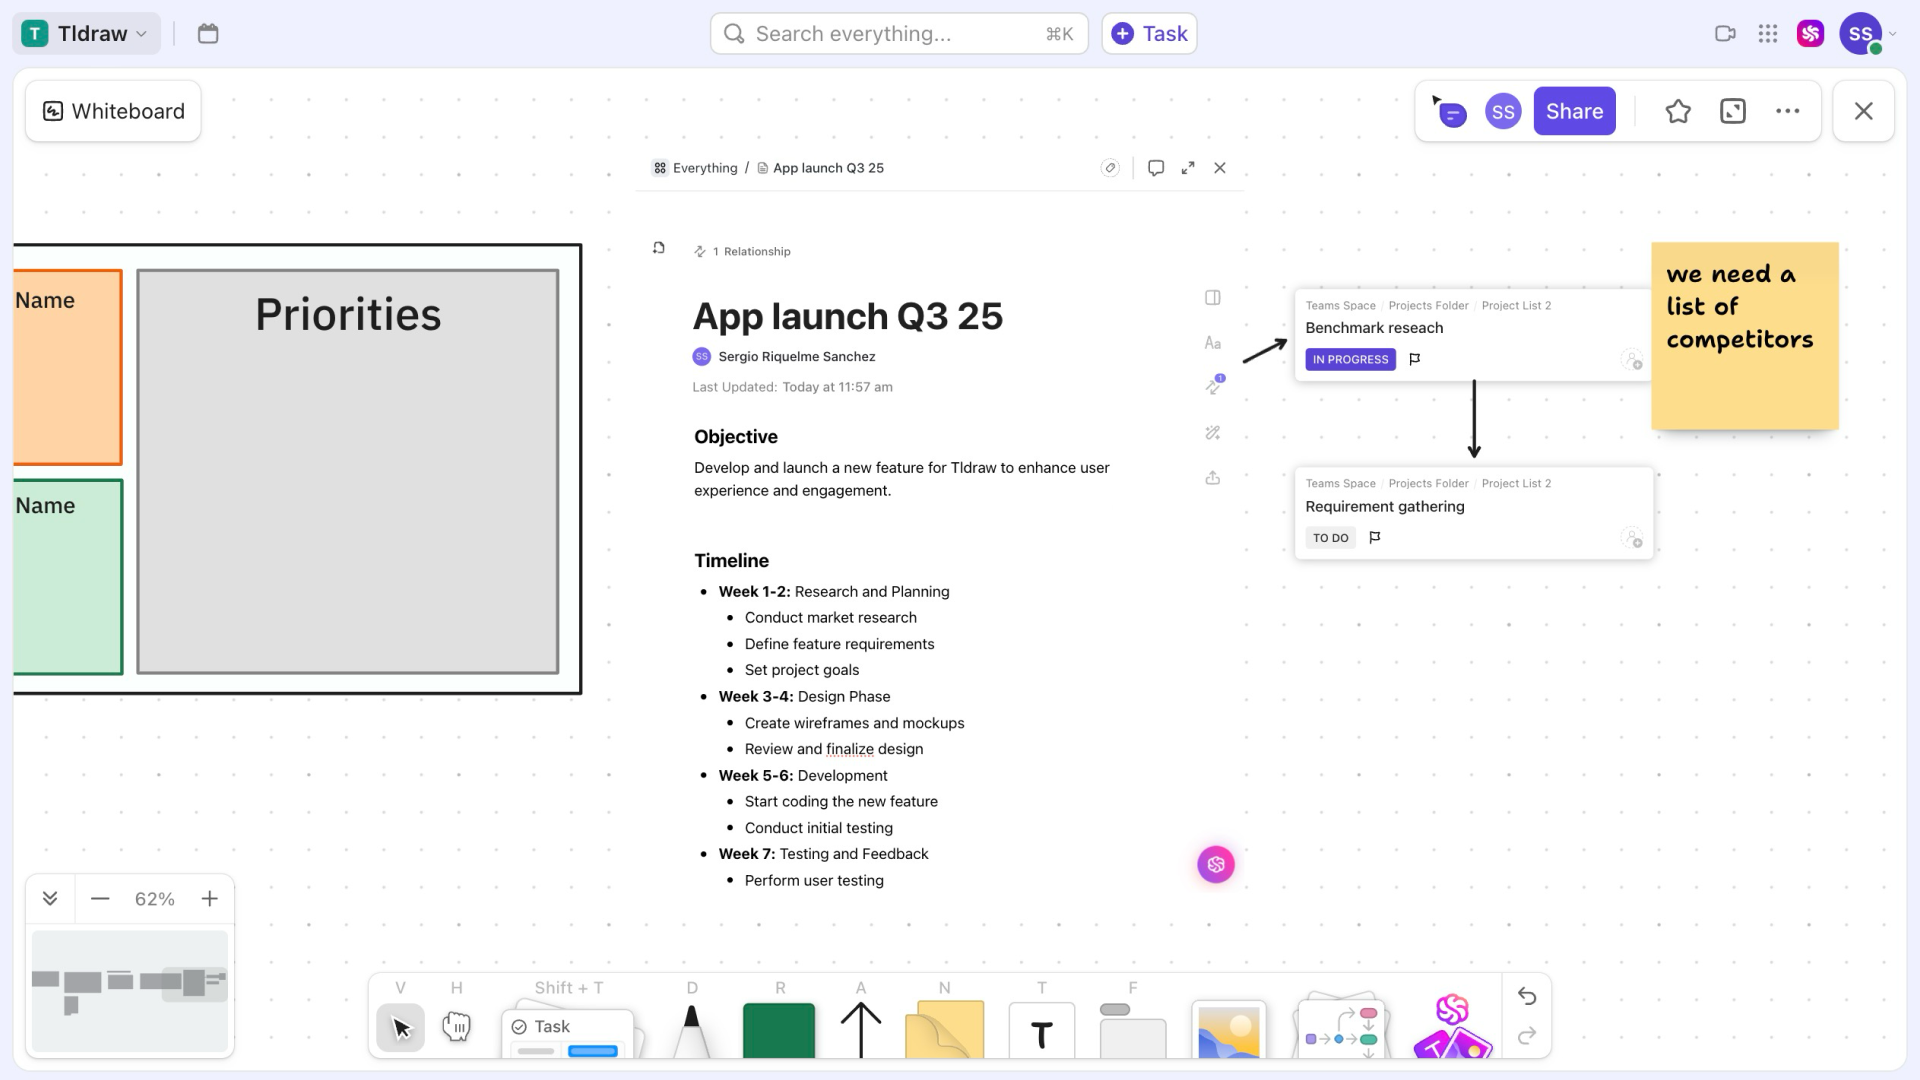Viewport: 1920px width, 1080px height.
Task: Collapse the minimap with chevron
Action: click(50, 898)
